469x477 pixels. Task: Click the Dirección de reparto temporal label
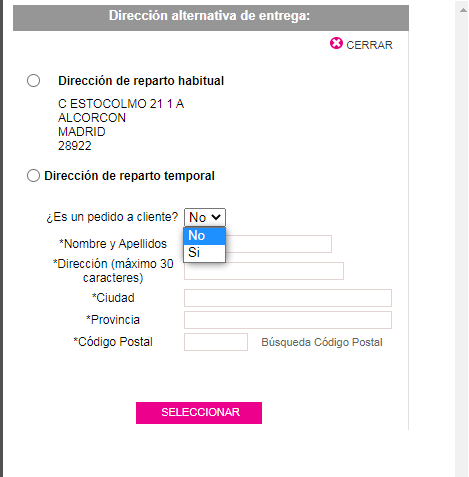129,176
